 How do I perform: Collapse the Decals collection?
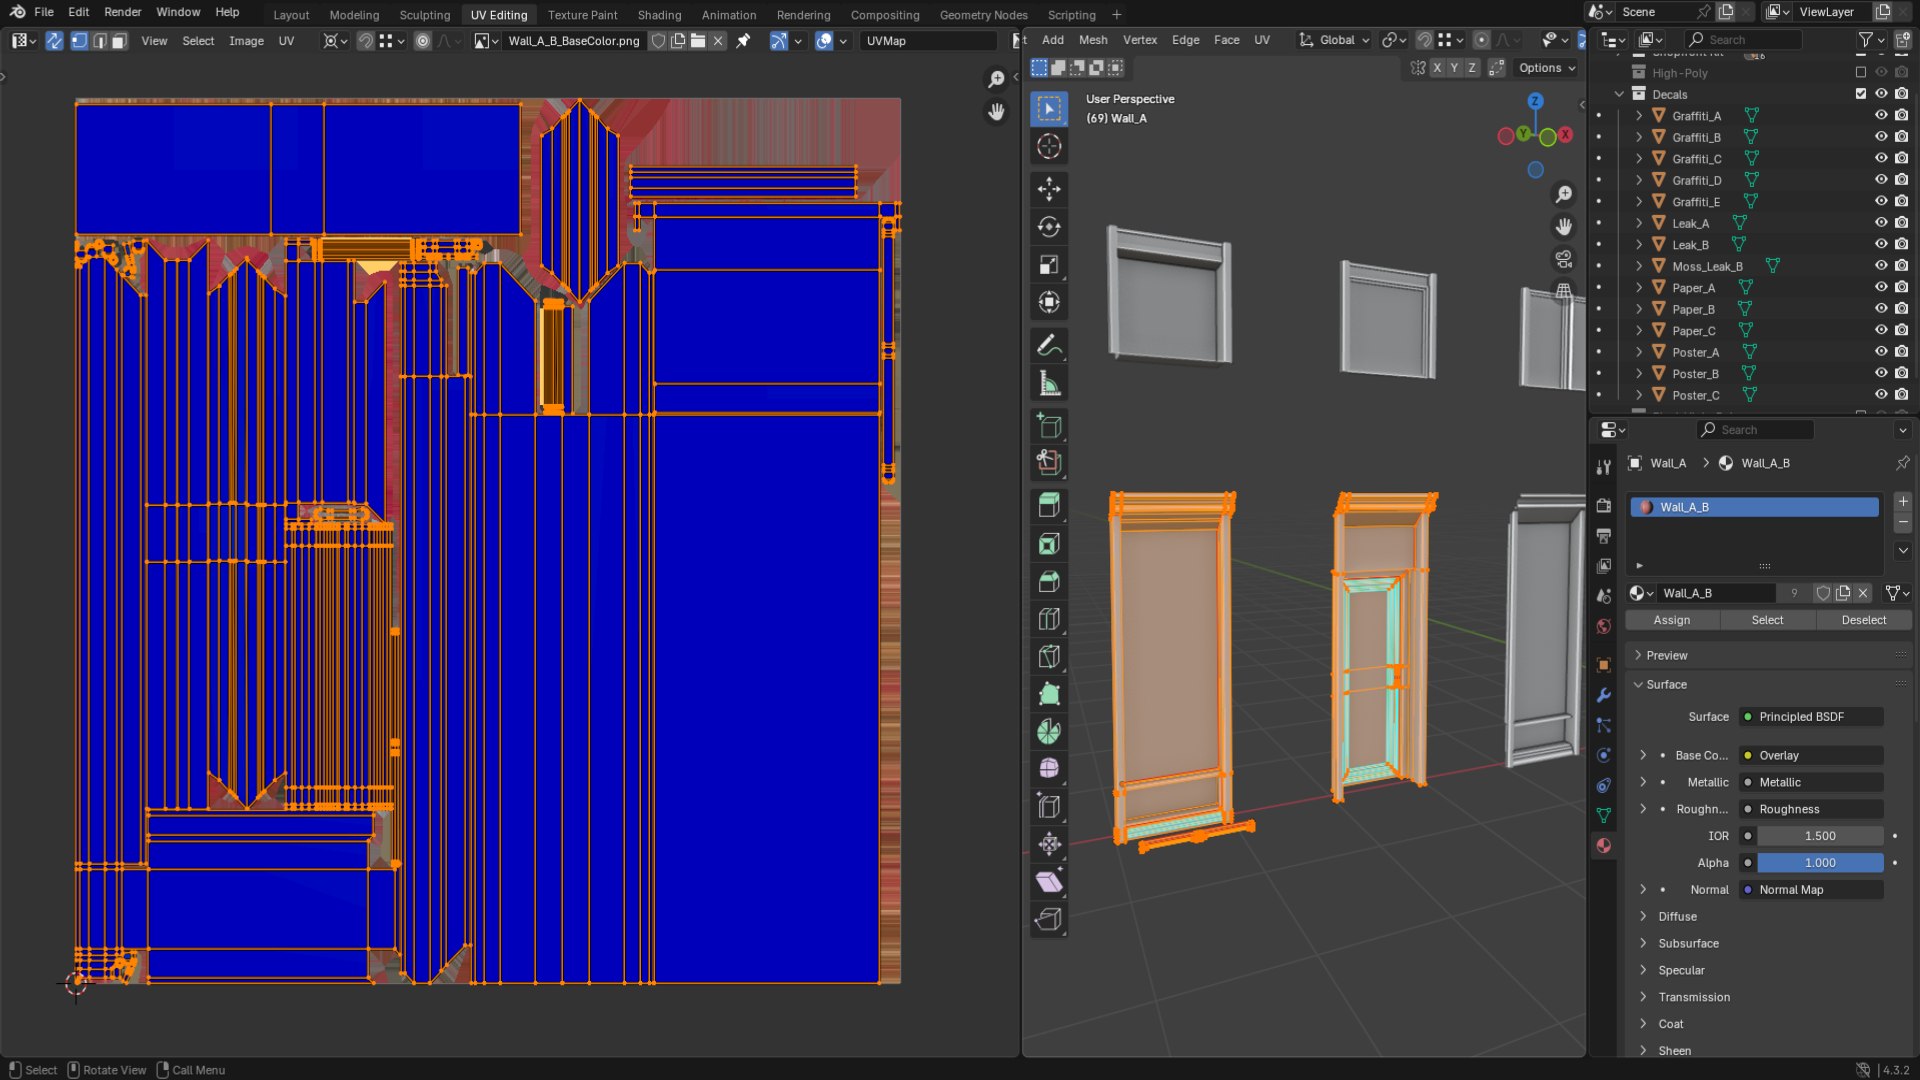pyautogui.click(x=1620, y=94)
